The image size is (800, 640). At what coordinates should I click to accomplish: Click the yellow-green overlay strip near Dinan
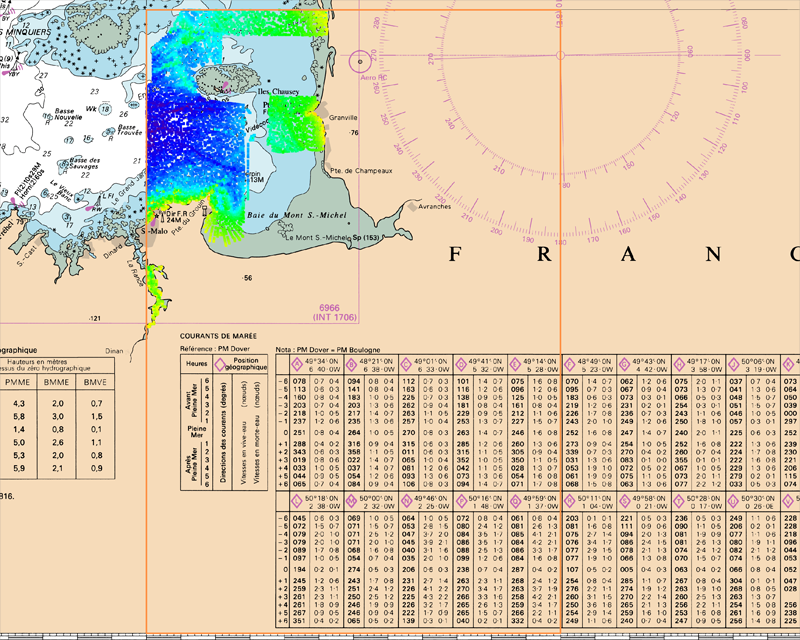152,295
